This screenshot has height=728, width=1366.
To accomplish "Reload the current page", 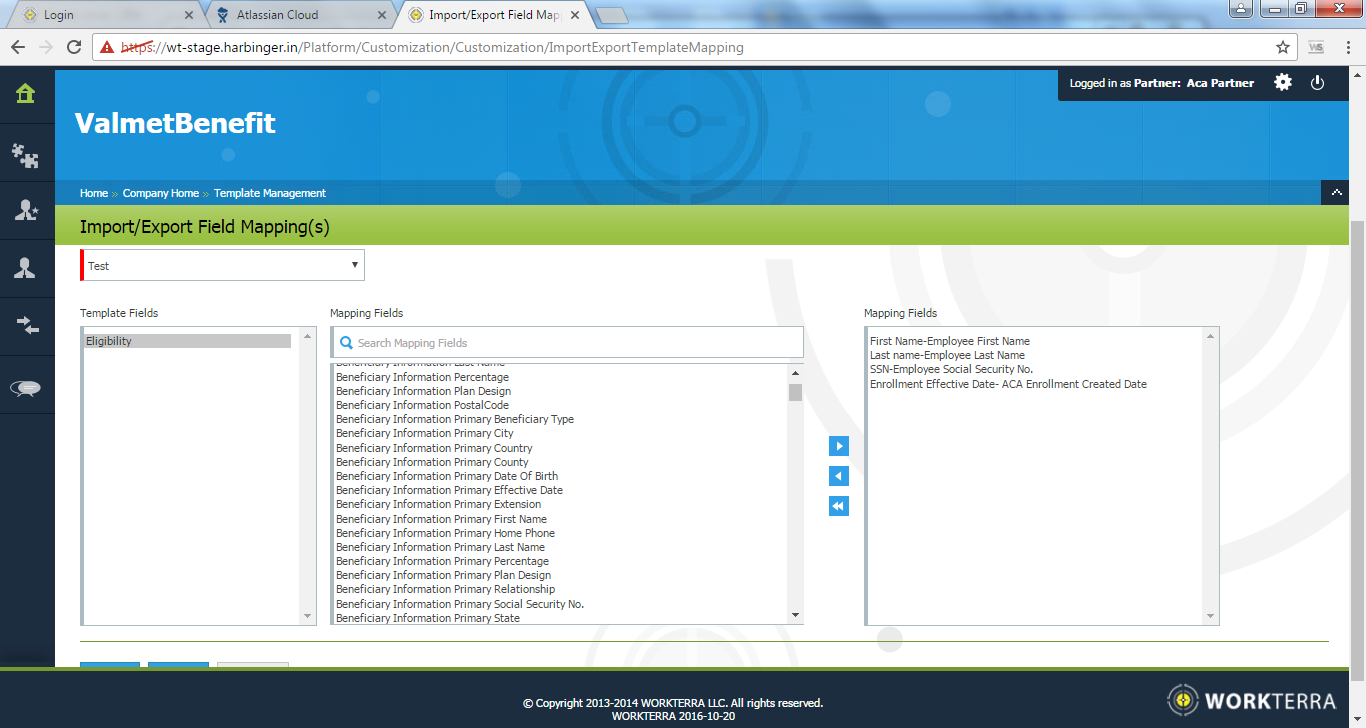I will 74,47.
